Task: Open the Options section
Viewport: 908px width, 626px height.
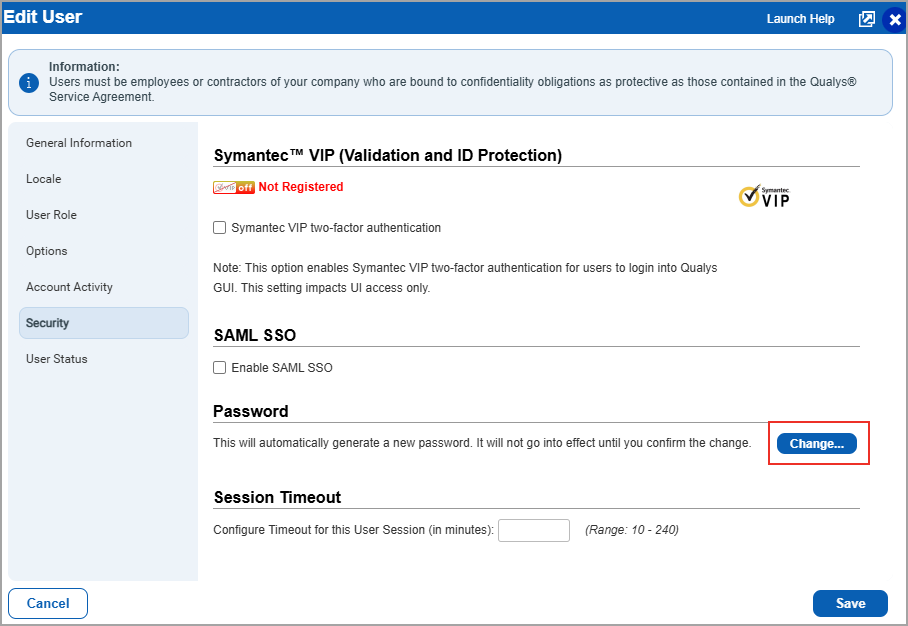Action: 47,251
